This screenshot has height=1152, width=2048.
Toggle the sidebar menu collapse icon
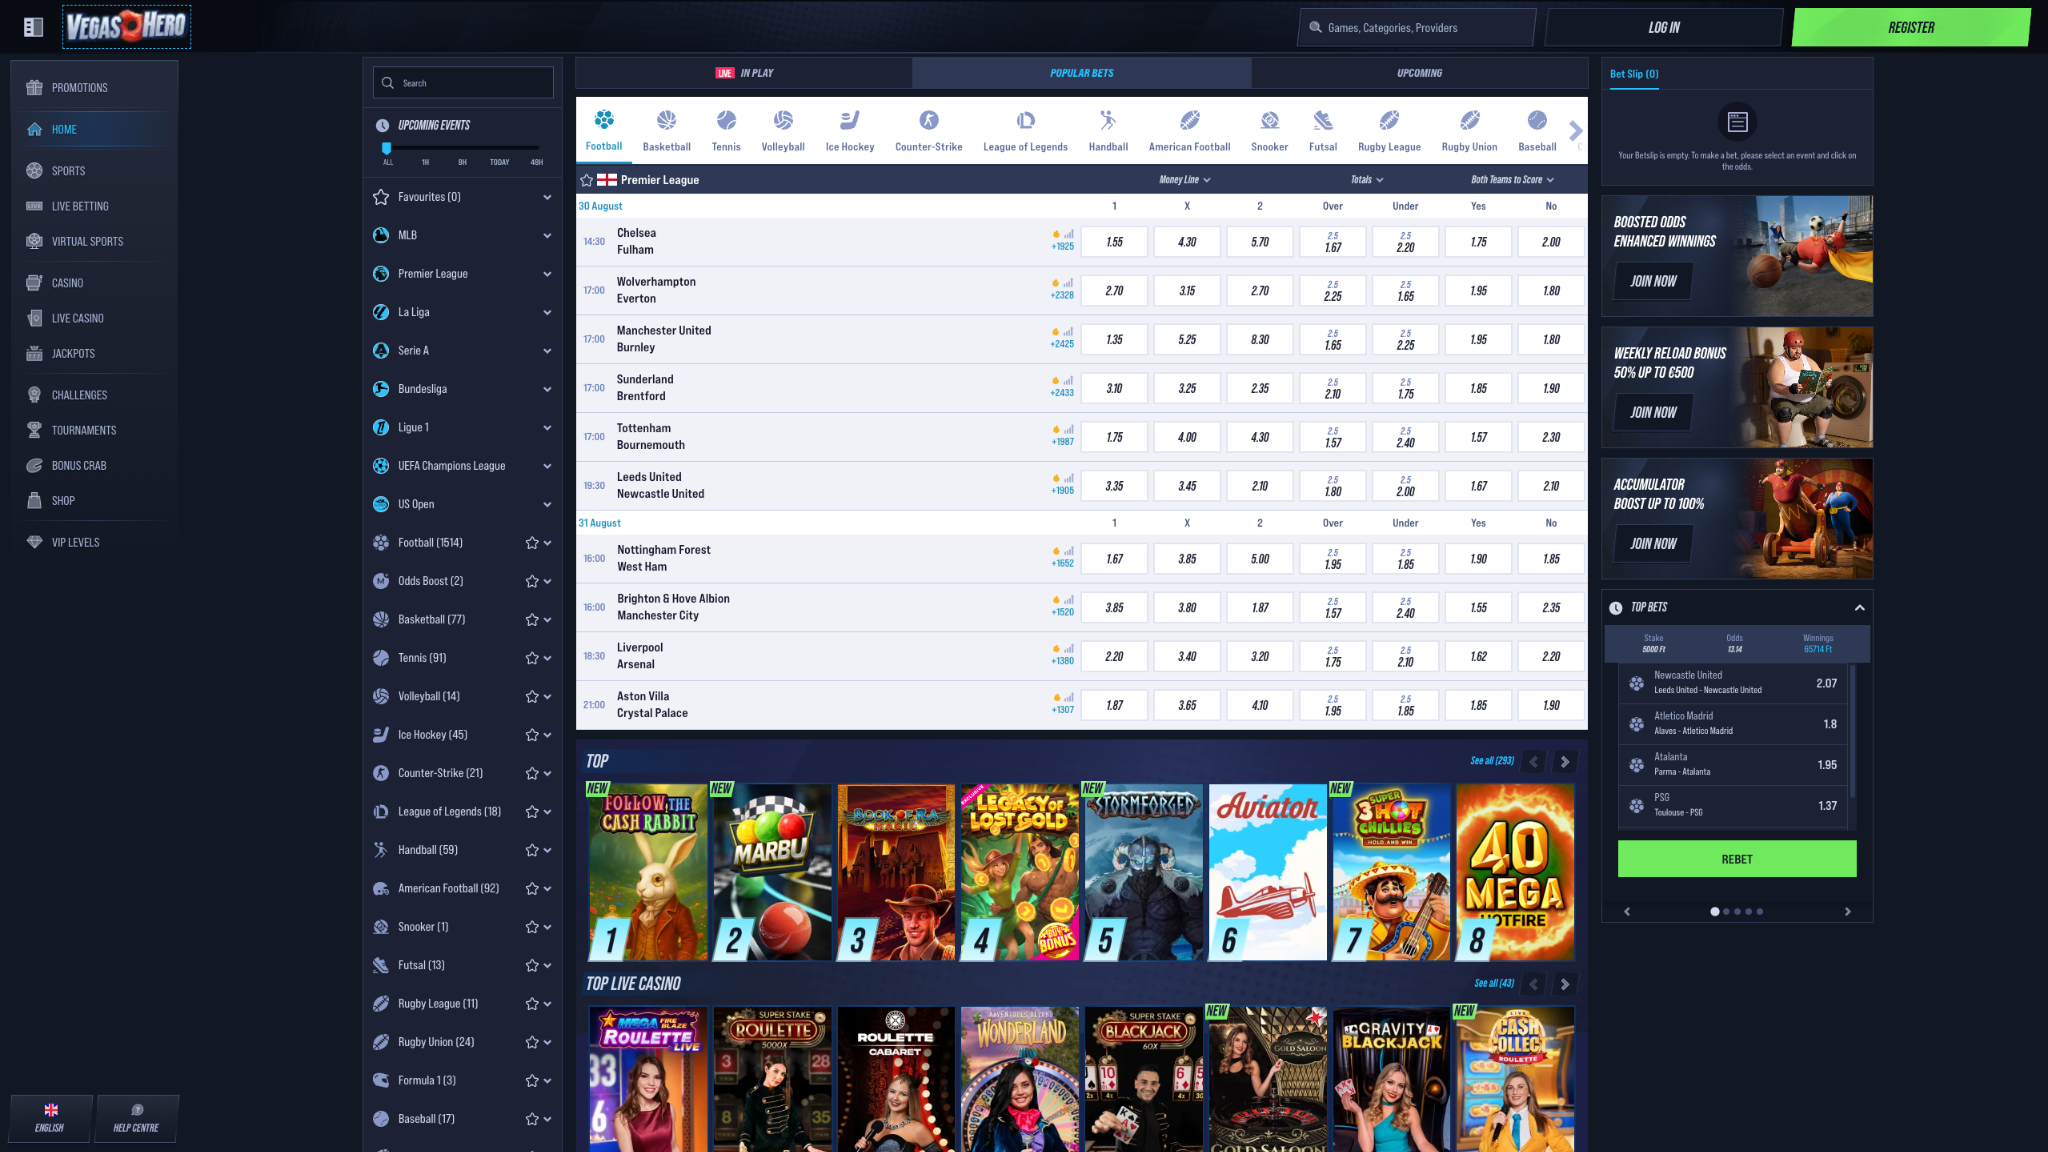coord(33,27)
